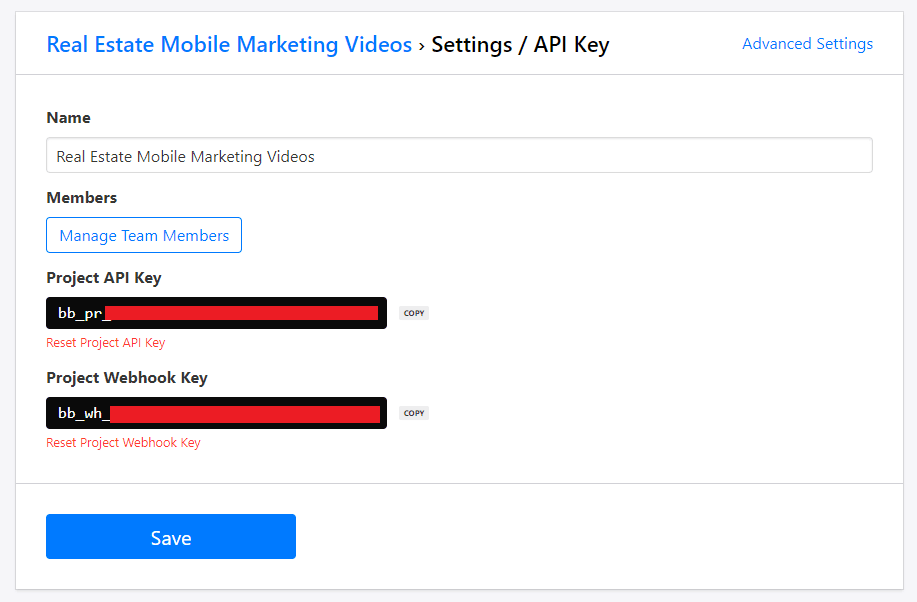Click the masked Project API Key field

[216, 312]
